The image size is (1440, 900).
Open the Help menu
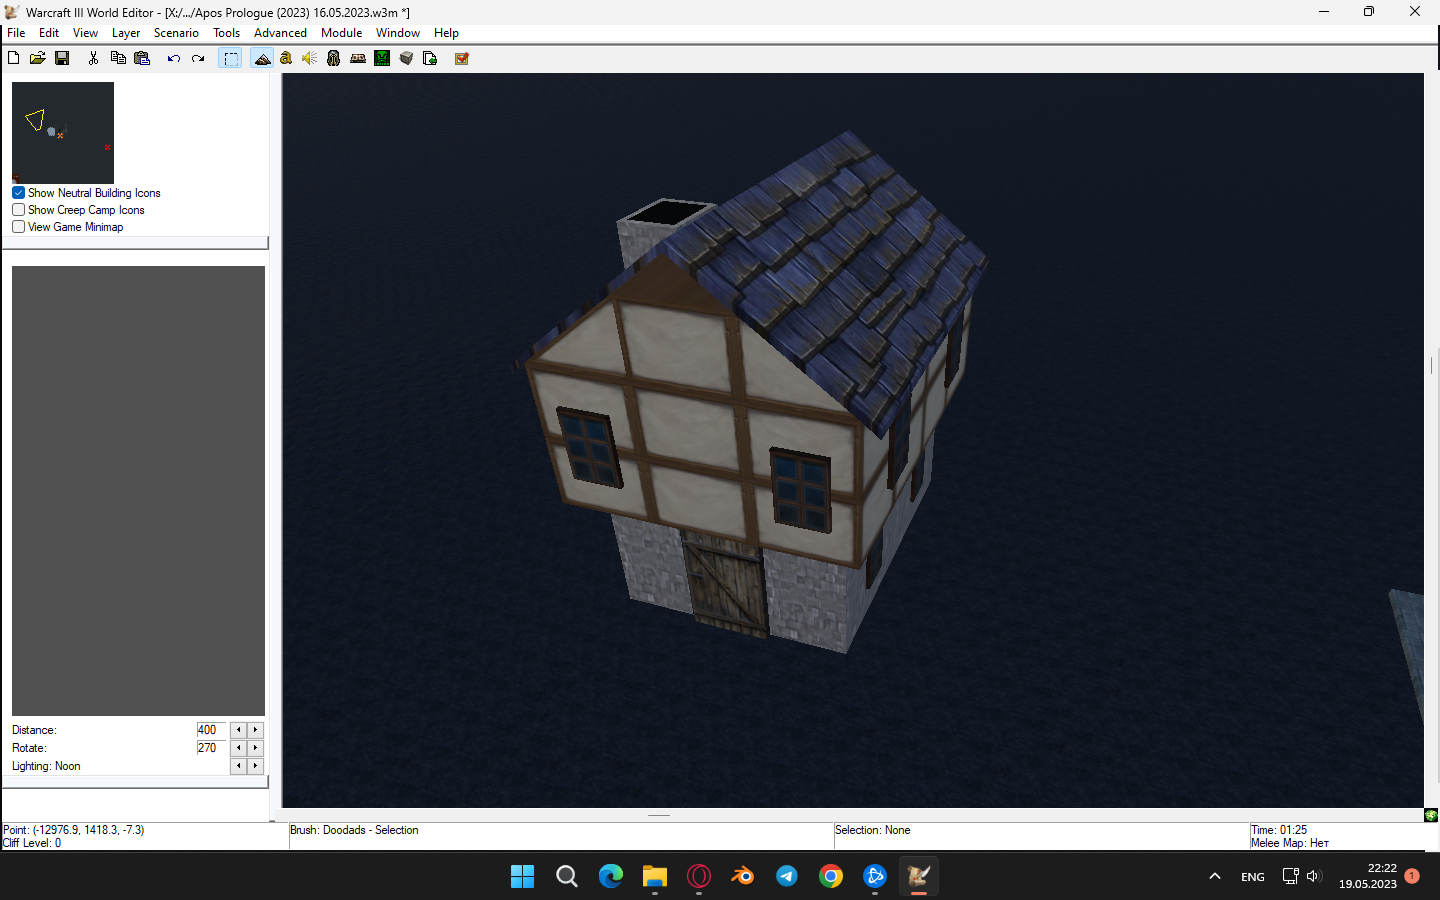click(x=446, y=33)
